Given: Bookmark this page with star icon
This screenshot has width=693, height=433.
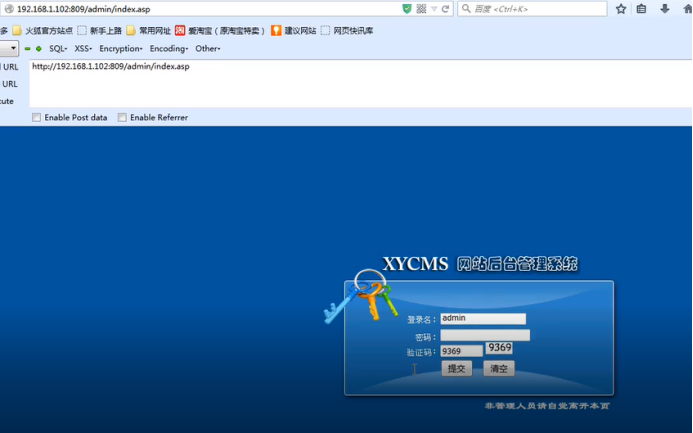Looking at the screenshot, I should click(x=621, y=9).
